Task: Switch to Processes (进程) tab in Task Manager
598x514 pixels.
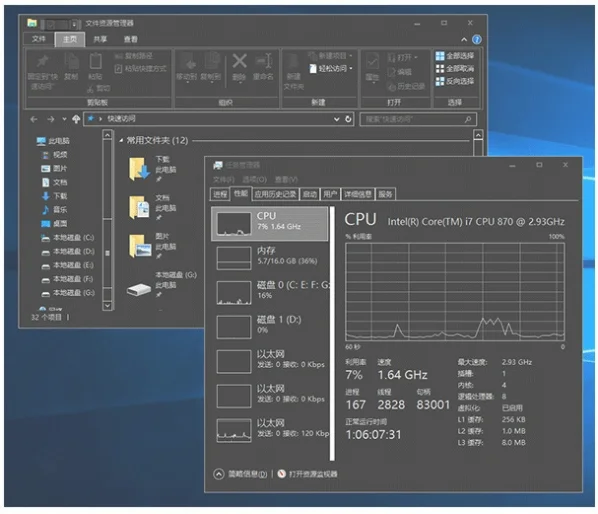Action: pos(220,194)
